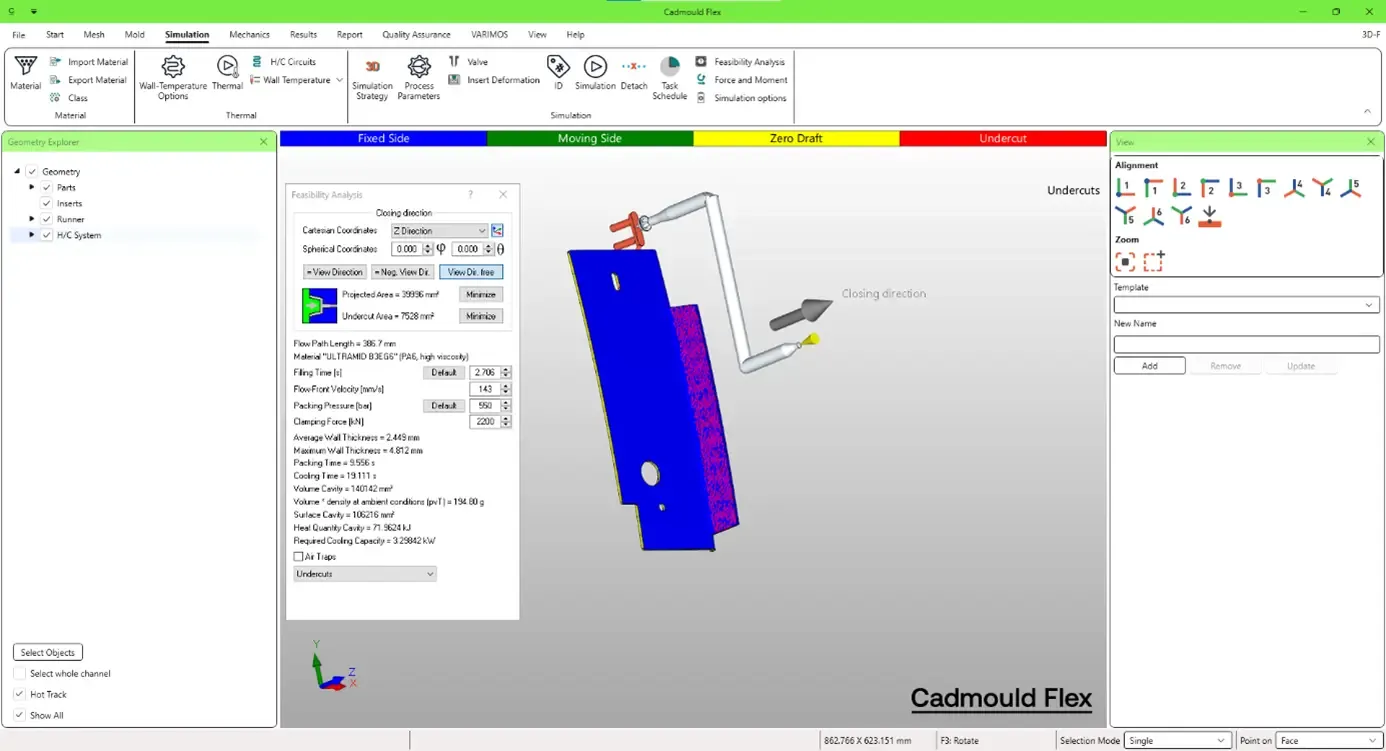This screenshot has height=751, width=1386.
Task: Open Insert Deformation tool
Action: point(494,80)
